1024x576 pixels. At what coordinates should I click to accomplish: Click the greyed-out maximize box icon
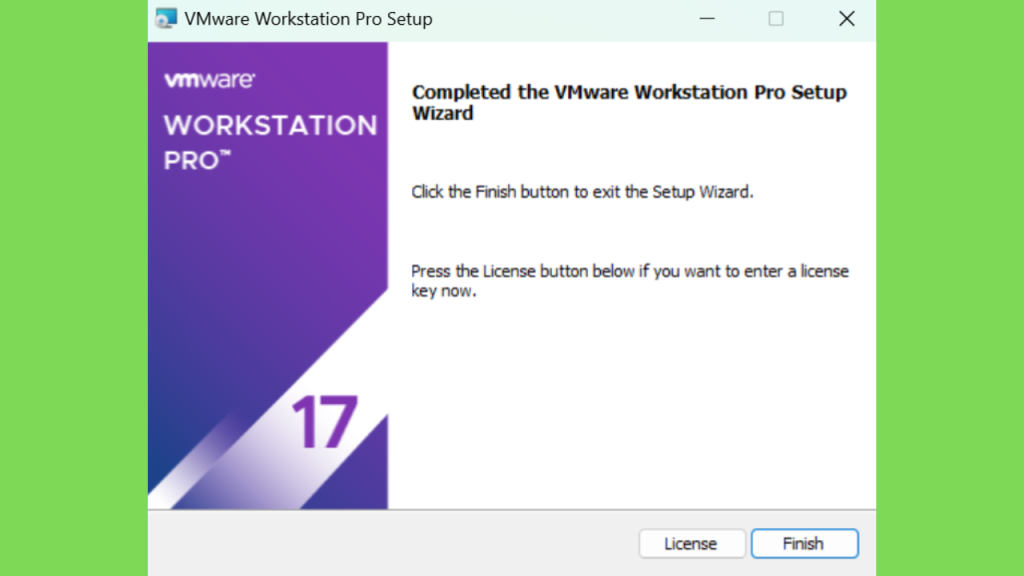pyautogui.click(x=776, y=19)
